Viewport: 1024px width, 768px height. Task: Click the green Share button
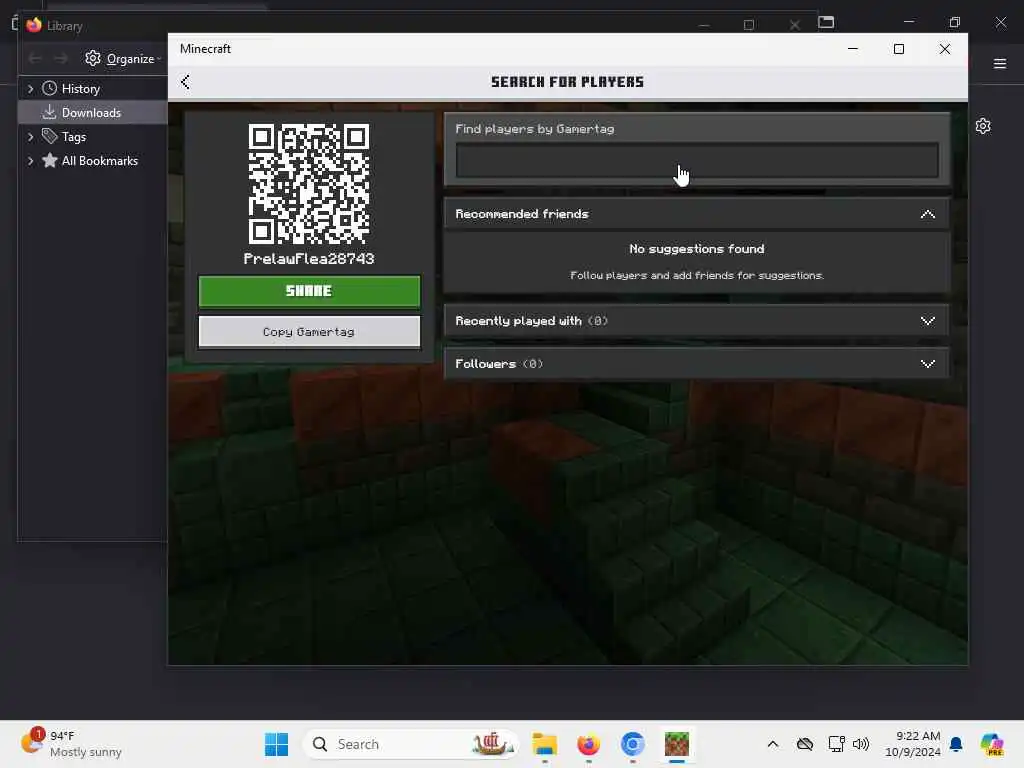(x=309, y=291)
